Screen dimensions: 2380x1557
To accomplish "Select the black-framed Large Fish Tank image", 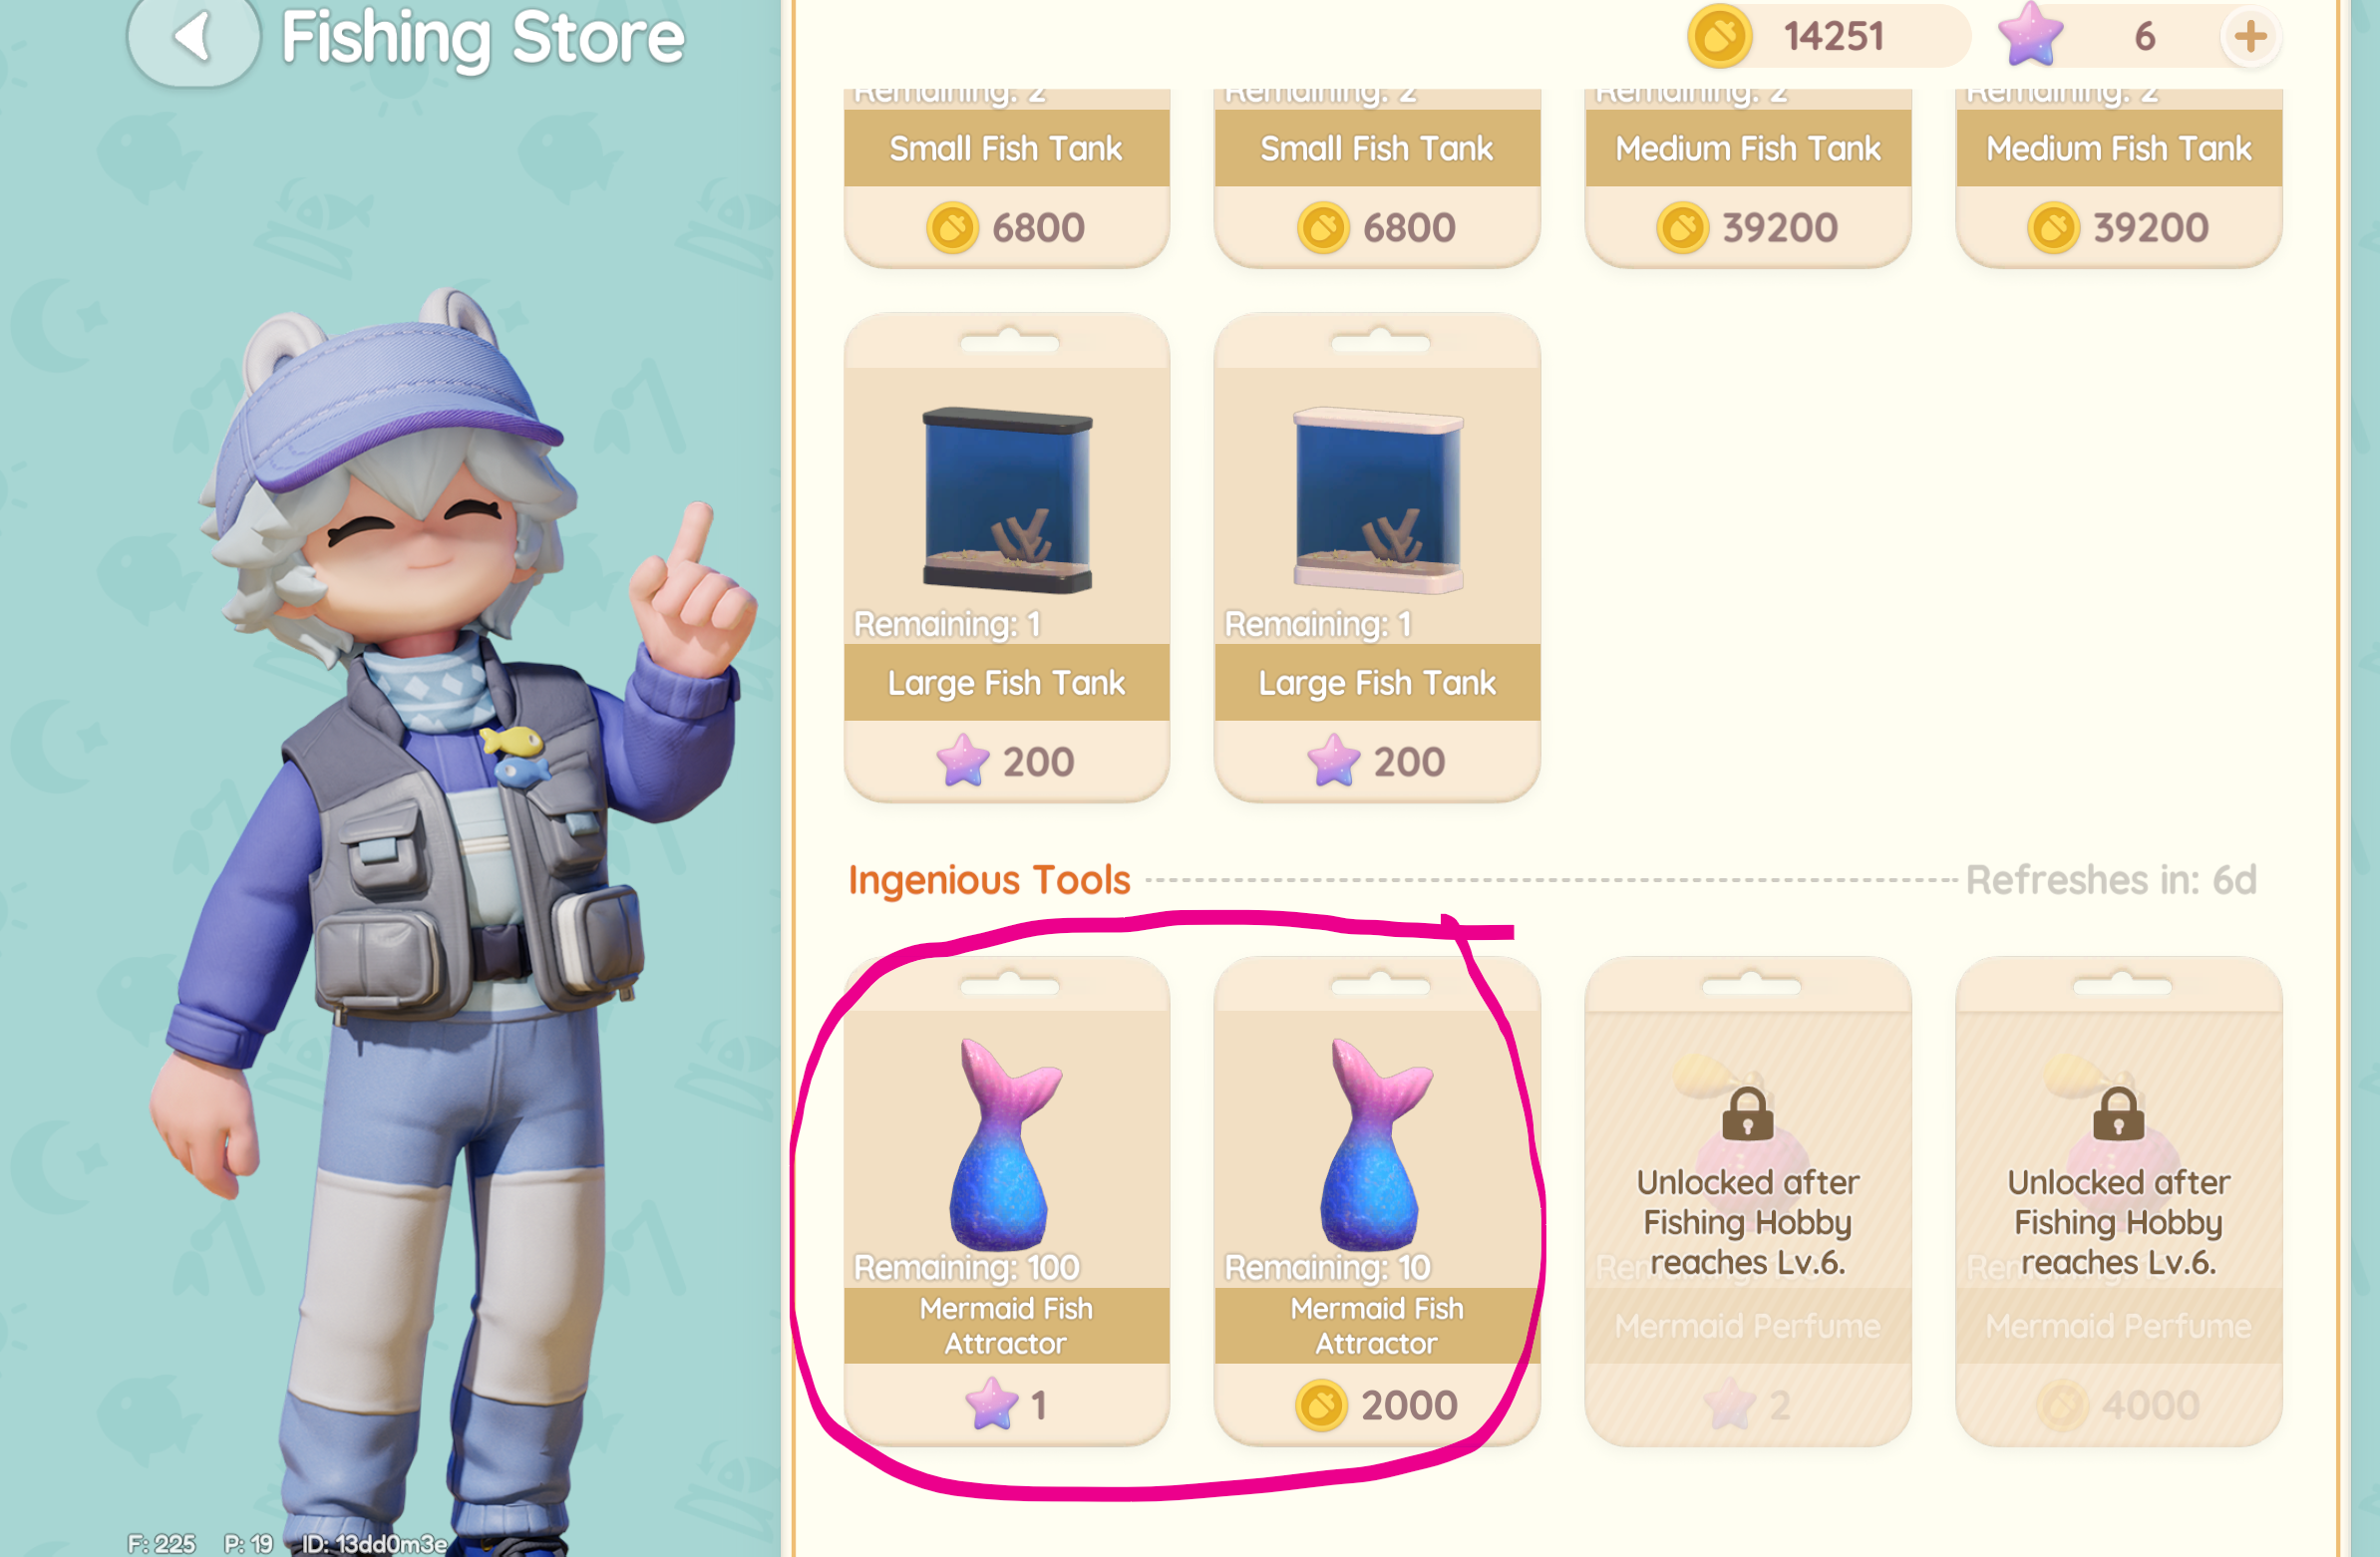I will tap(1007, 500).
